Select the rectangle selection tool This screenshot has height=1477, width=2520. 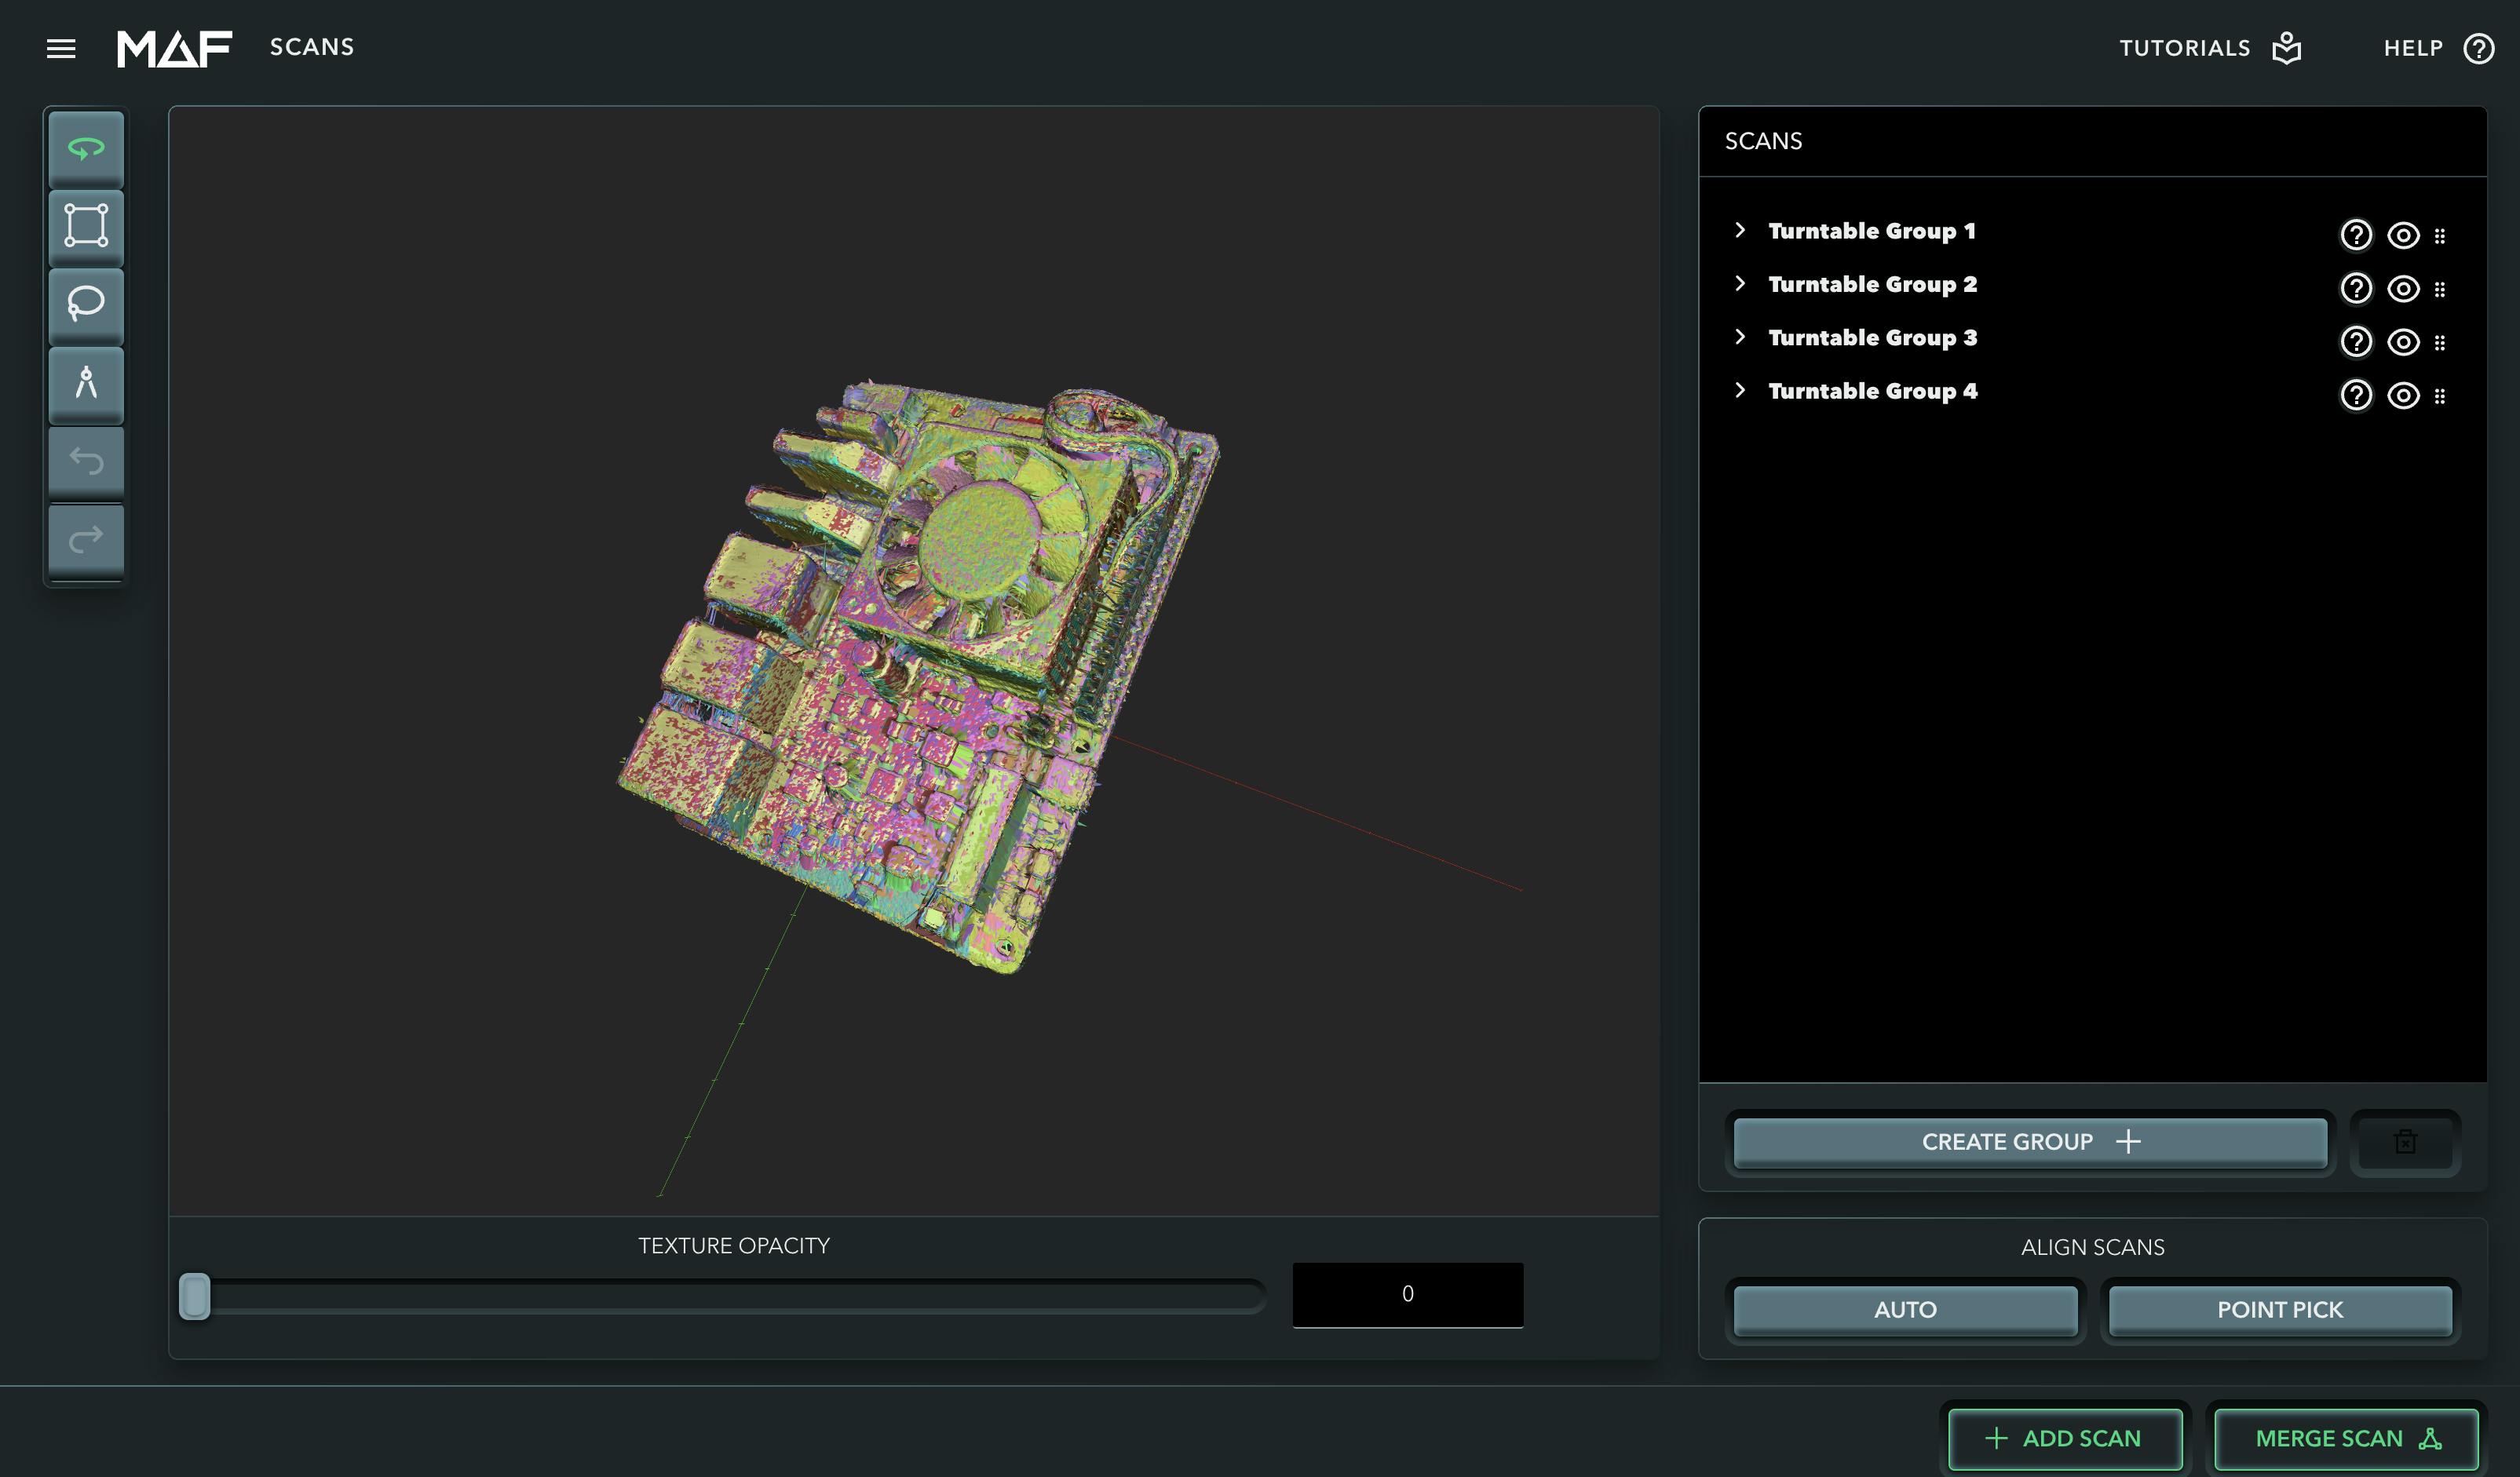86,226
